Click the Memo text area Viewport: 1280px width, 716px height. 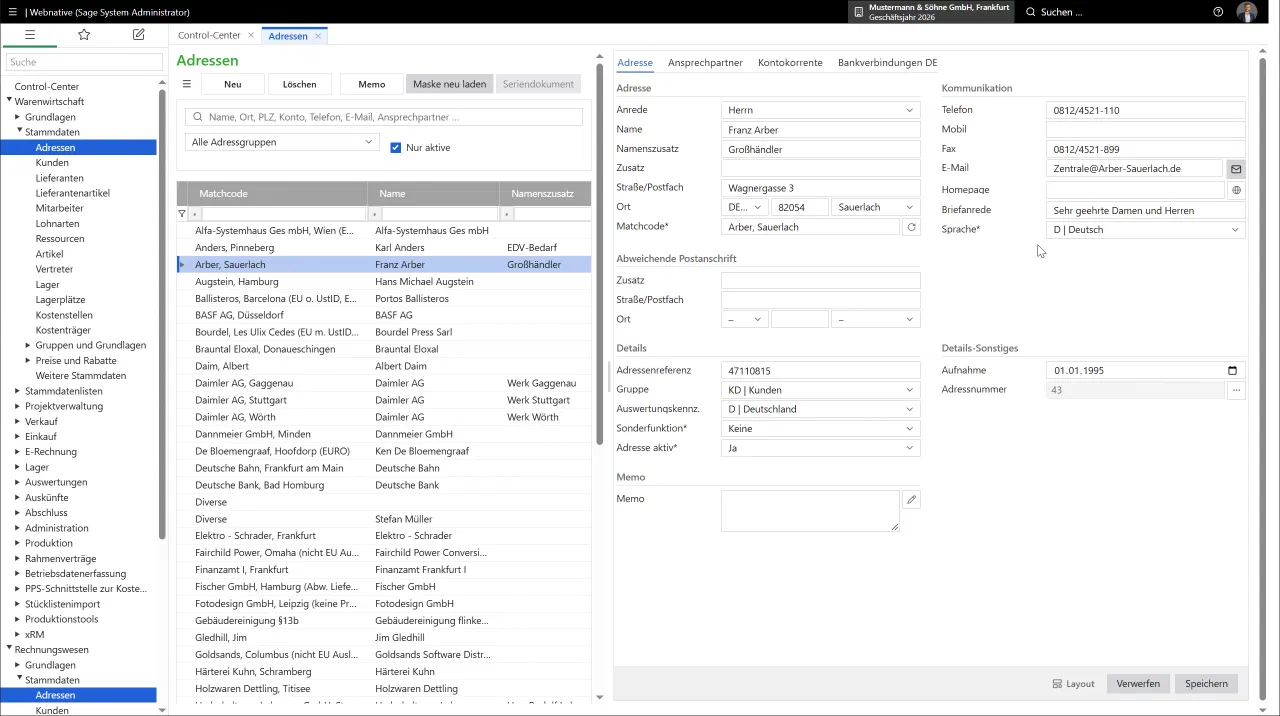[x=810, y=511]
